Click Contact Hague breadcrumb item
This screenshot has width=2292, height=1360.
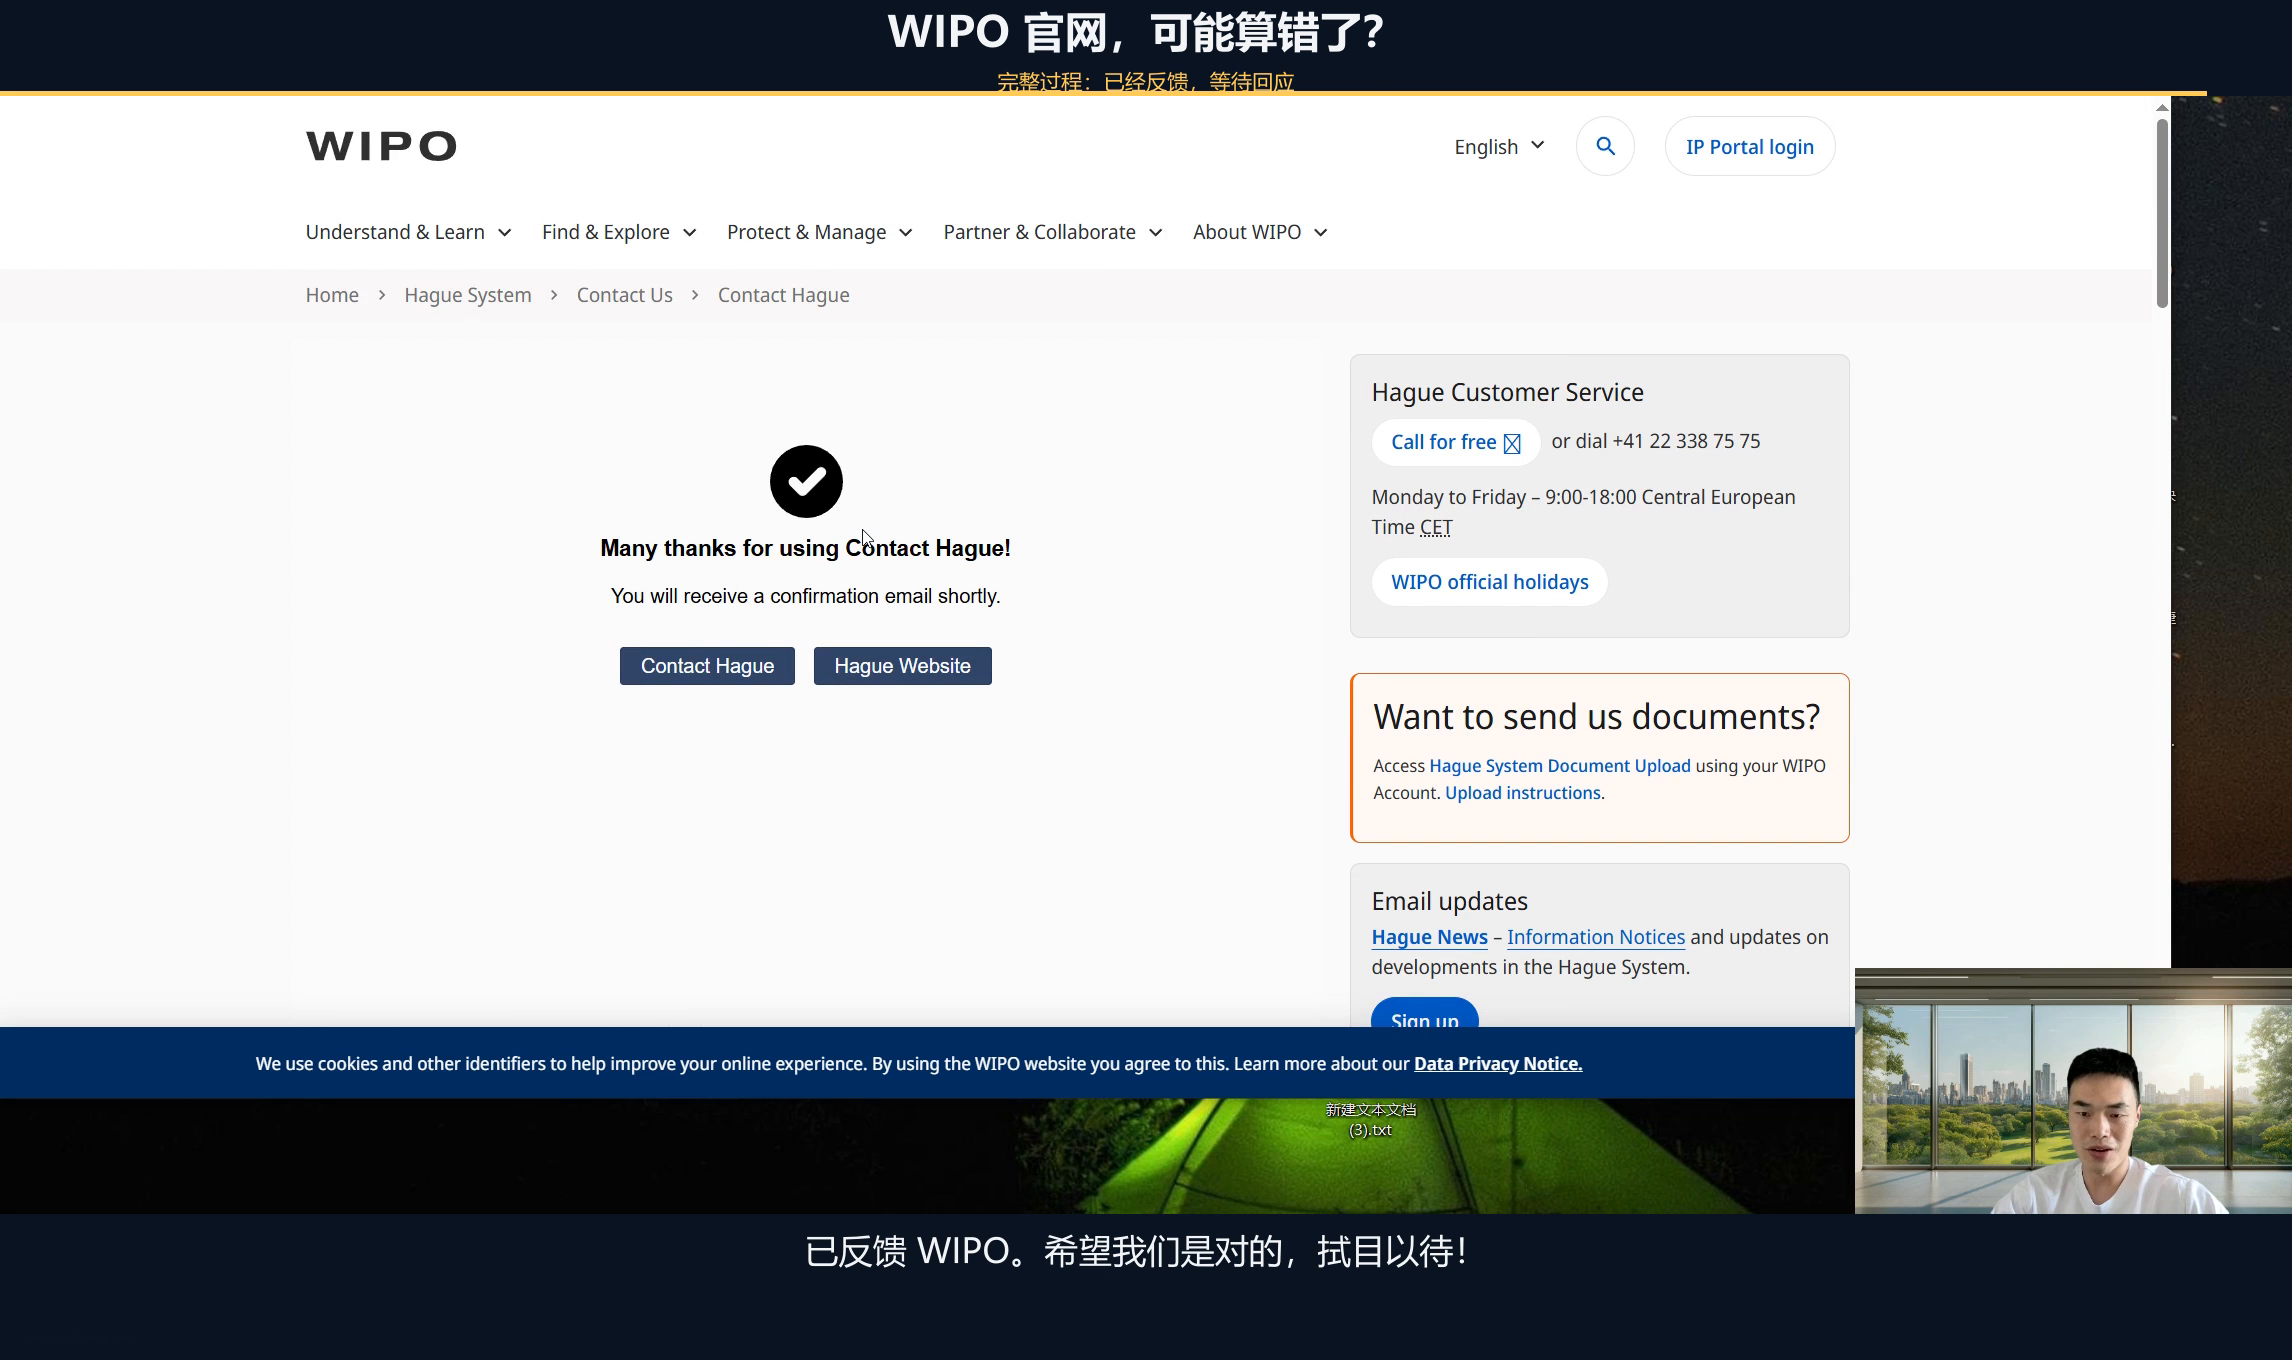(783, 295)
